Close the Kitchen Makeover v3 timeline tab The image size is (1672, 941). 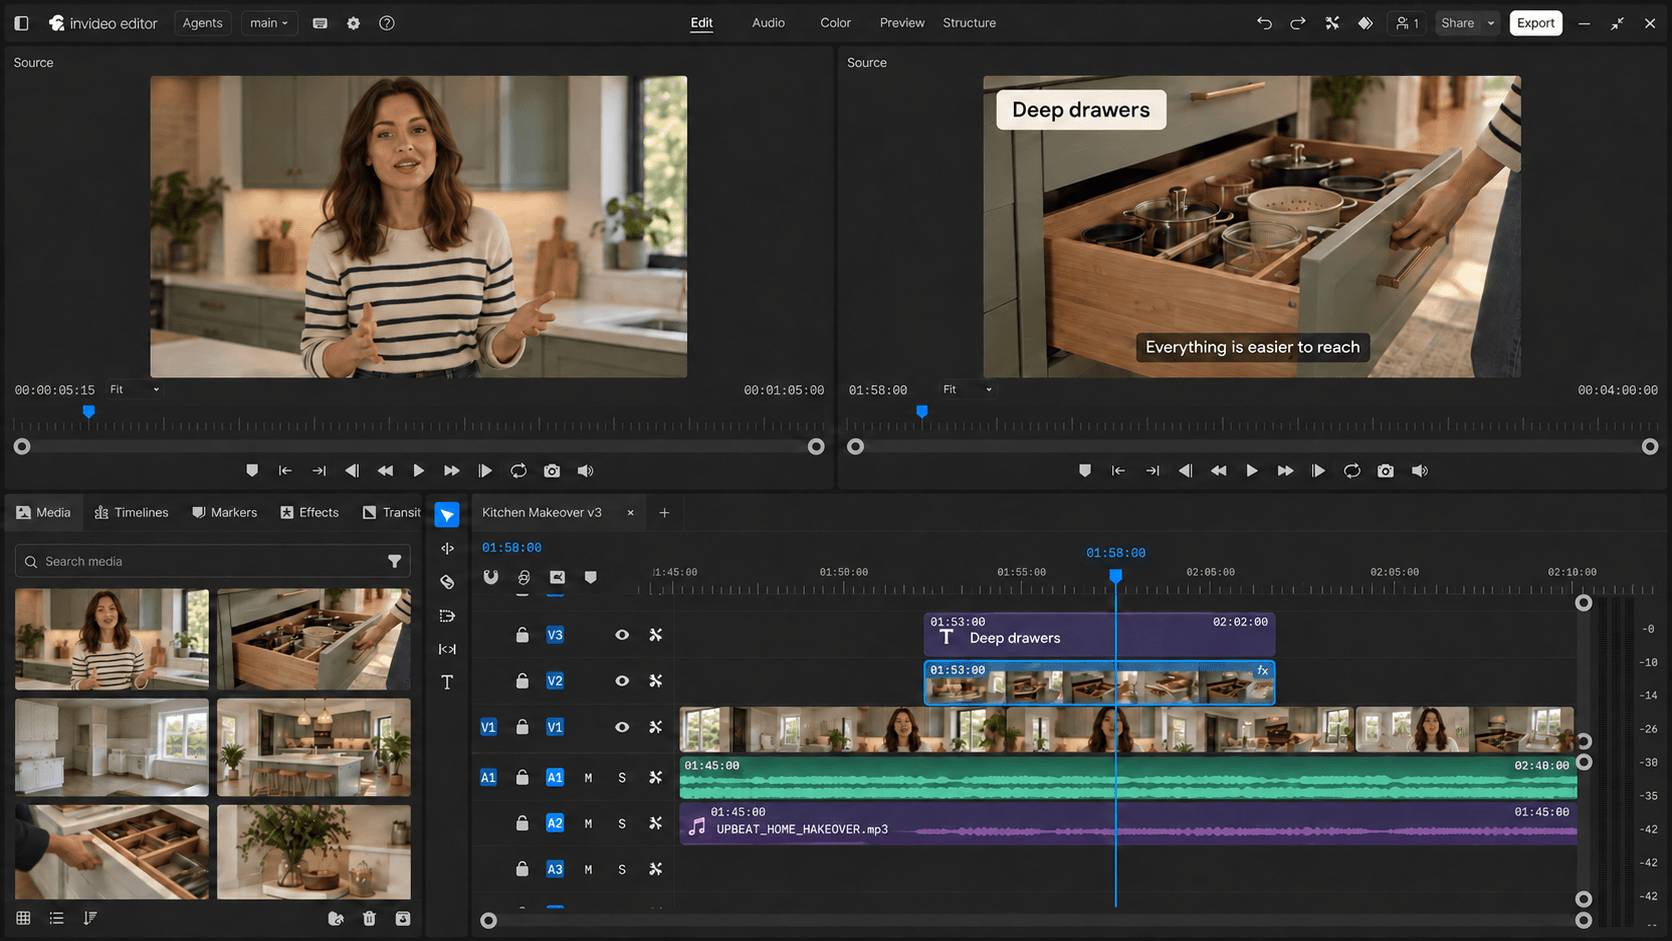click(630, 513)
